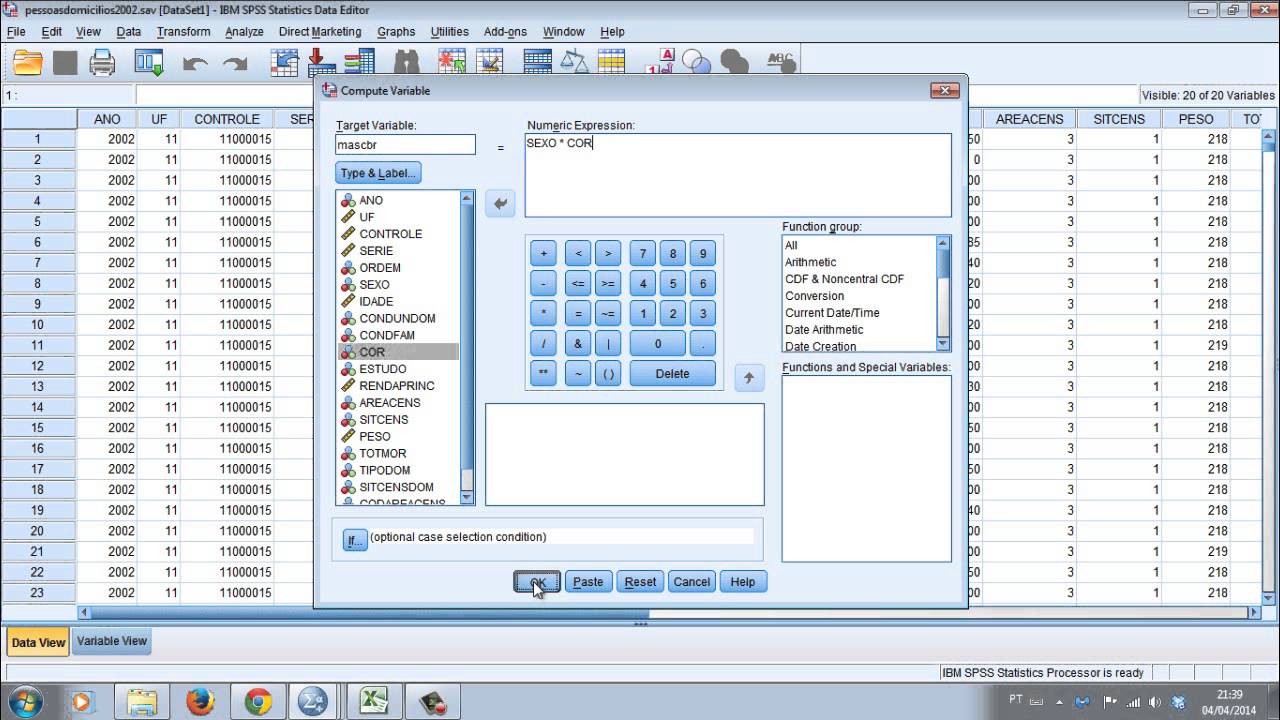Click inside the Numeric Expression box

738,176
